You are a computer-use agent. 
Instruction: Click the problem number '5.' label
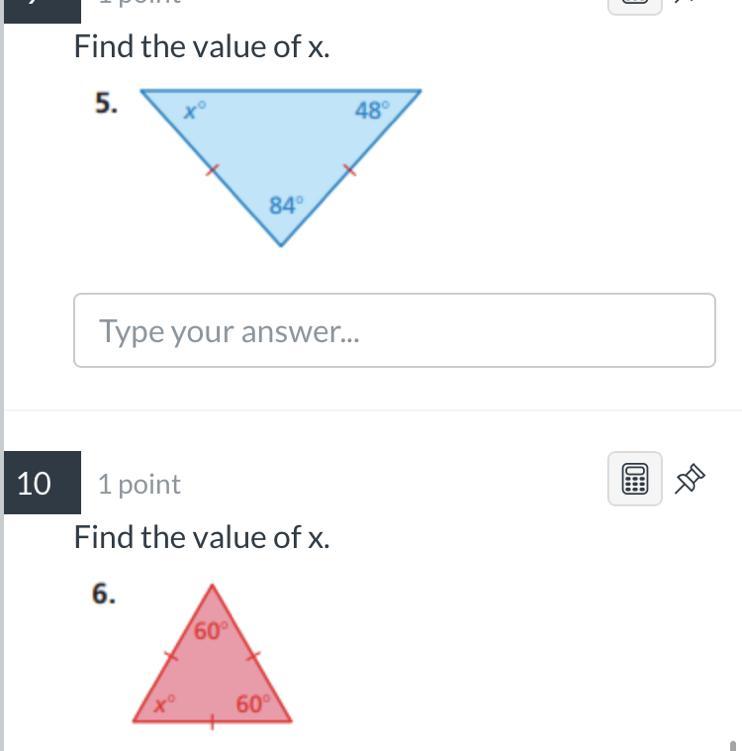click(x=106, y=103)
